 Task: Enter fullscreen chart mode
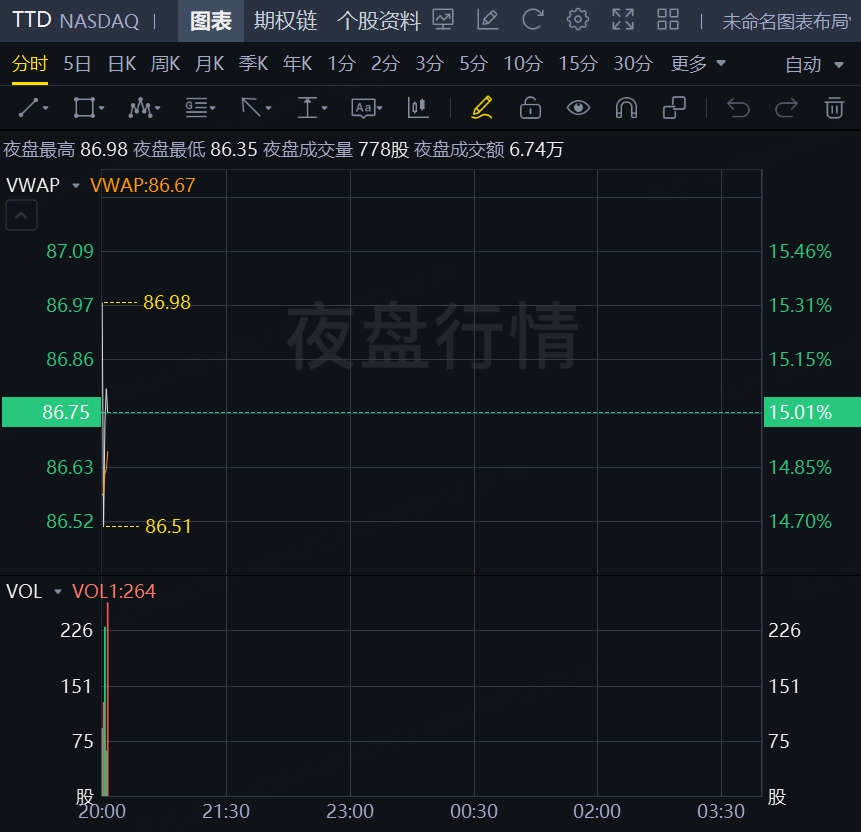pos(622,20)
